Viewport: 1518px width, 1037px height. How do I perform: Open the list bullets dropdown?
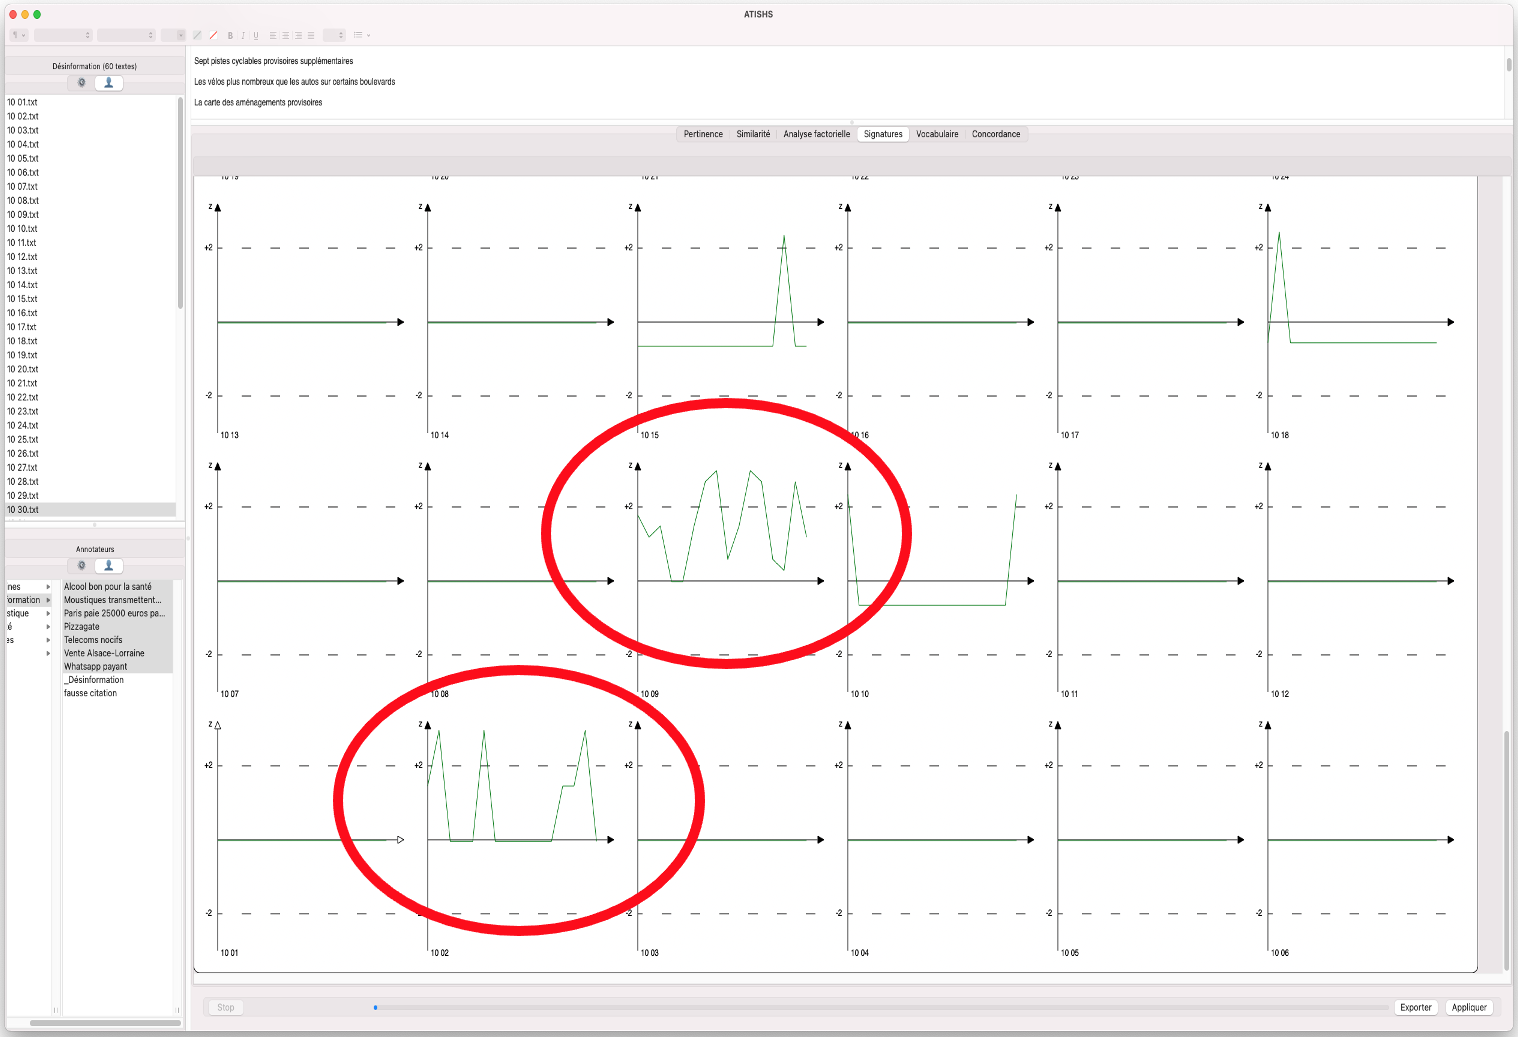[x=361, y=35]
